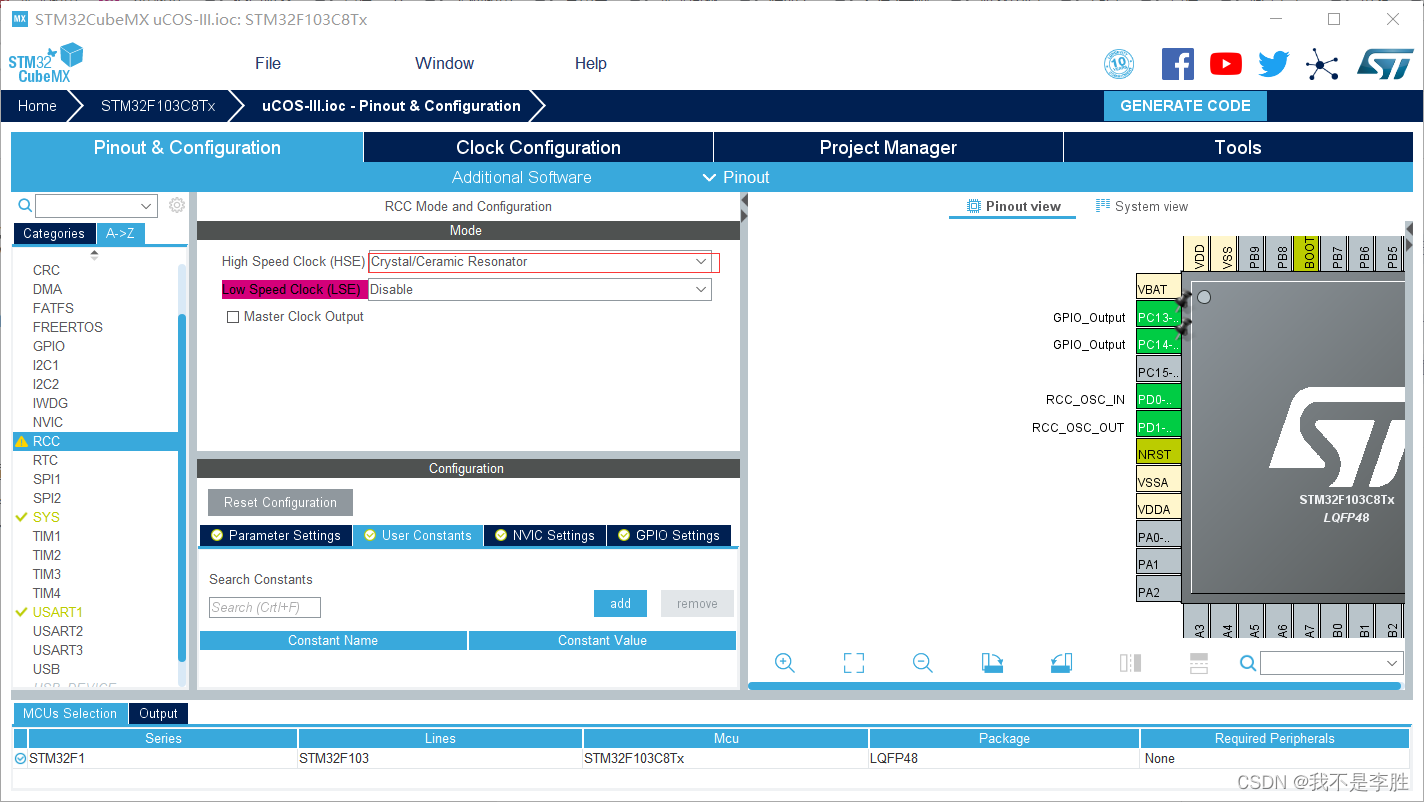Screen dimensions: 1424x802
Task: Click the GENERATE CODE button
Action: click(1185, 106)
